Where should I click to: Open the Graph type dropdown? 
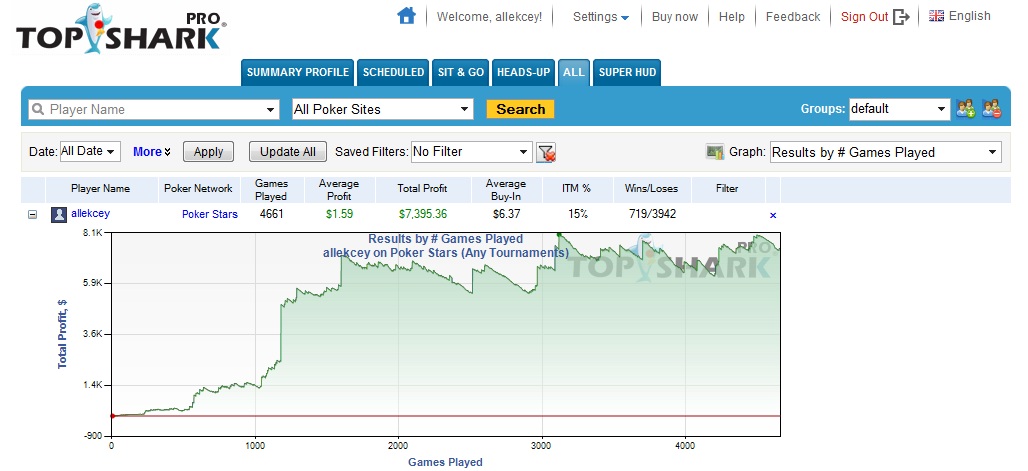(x=885, y=152)
